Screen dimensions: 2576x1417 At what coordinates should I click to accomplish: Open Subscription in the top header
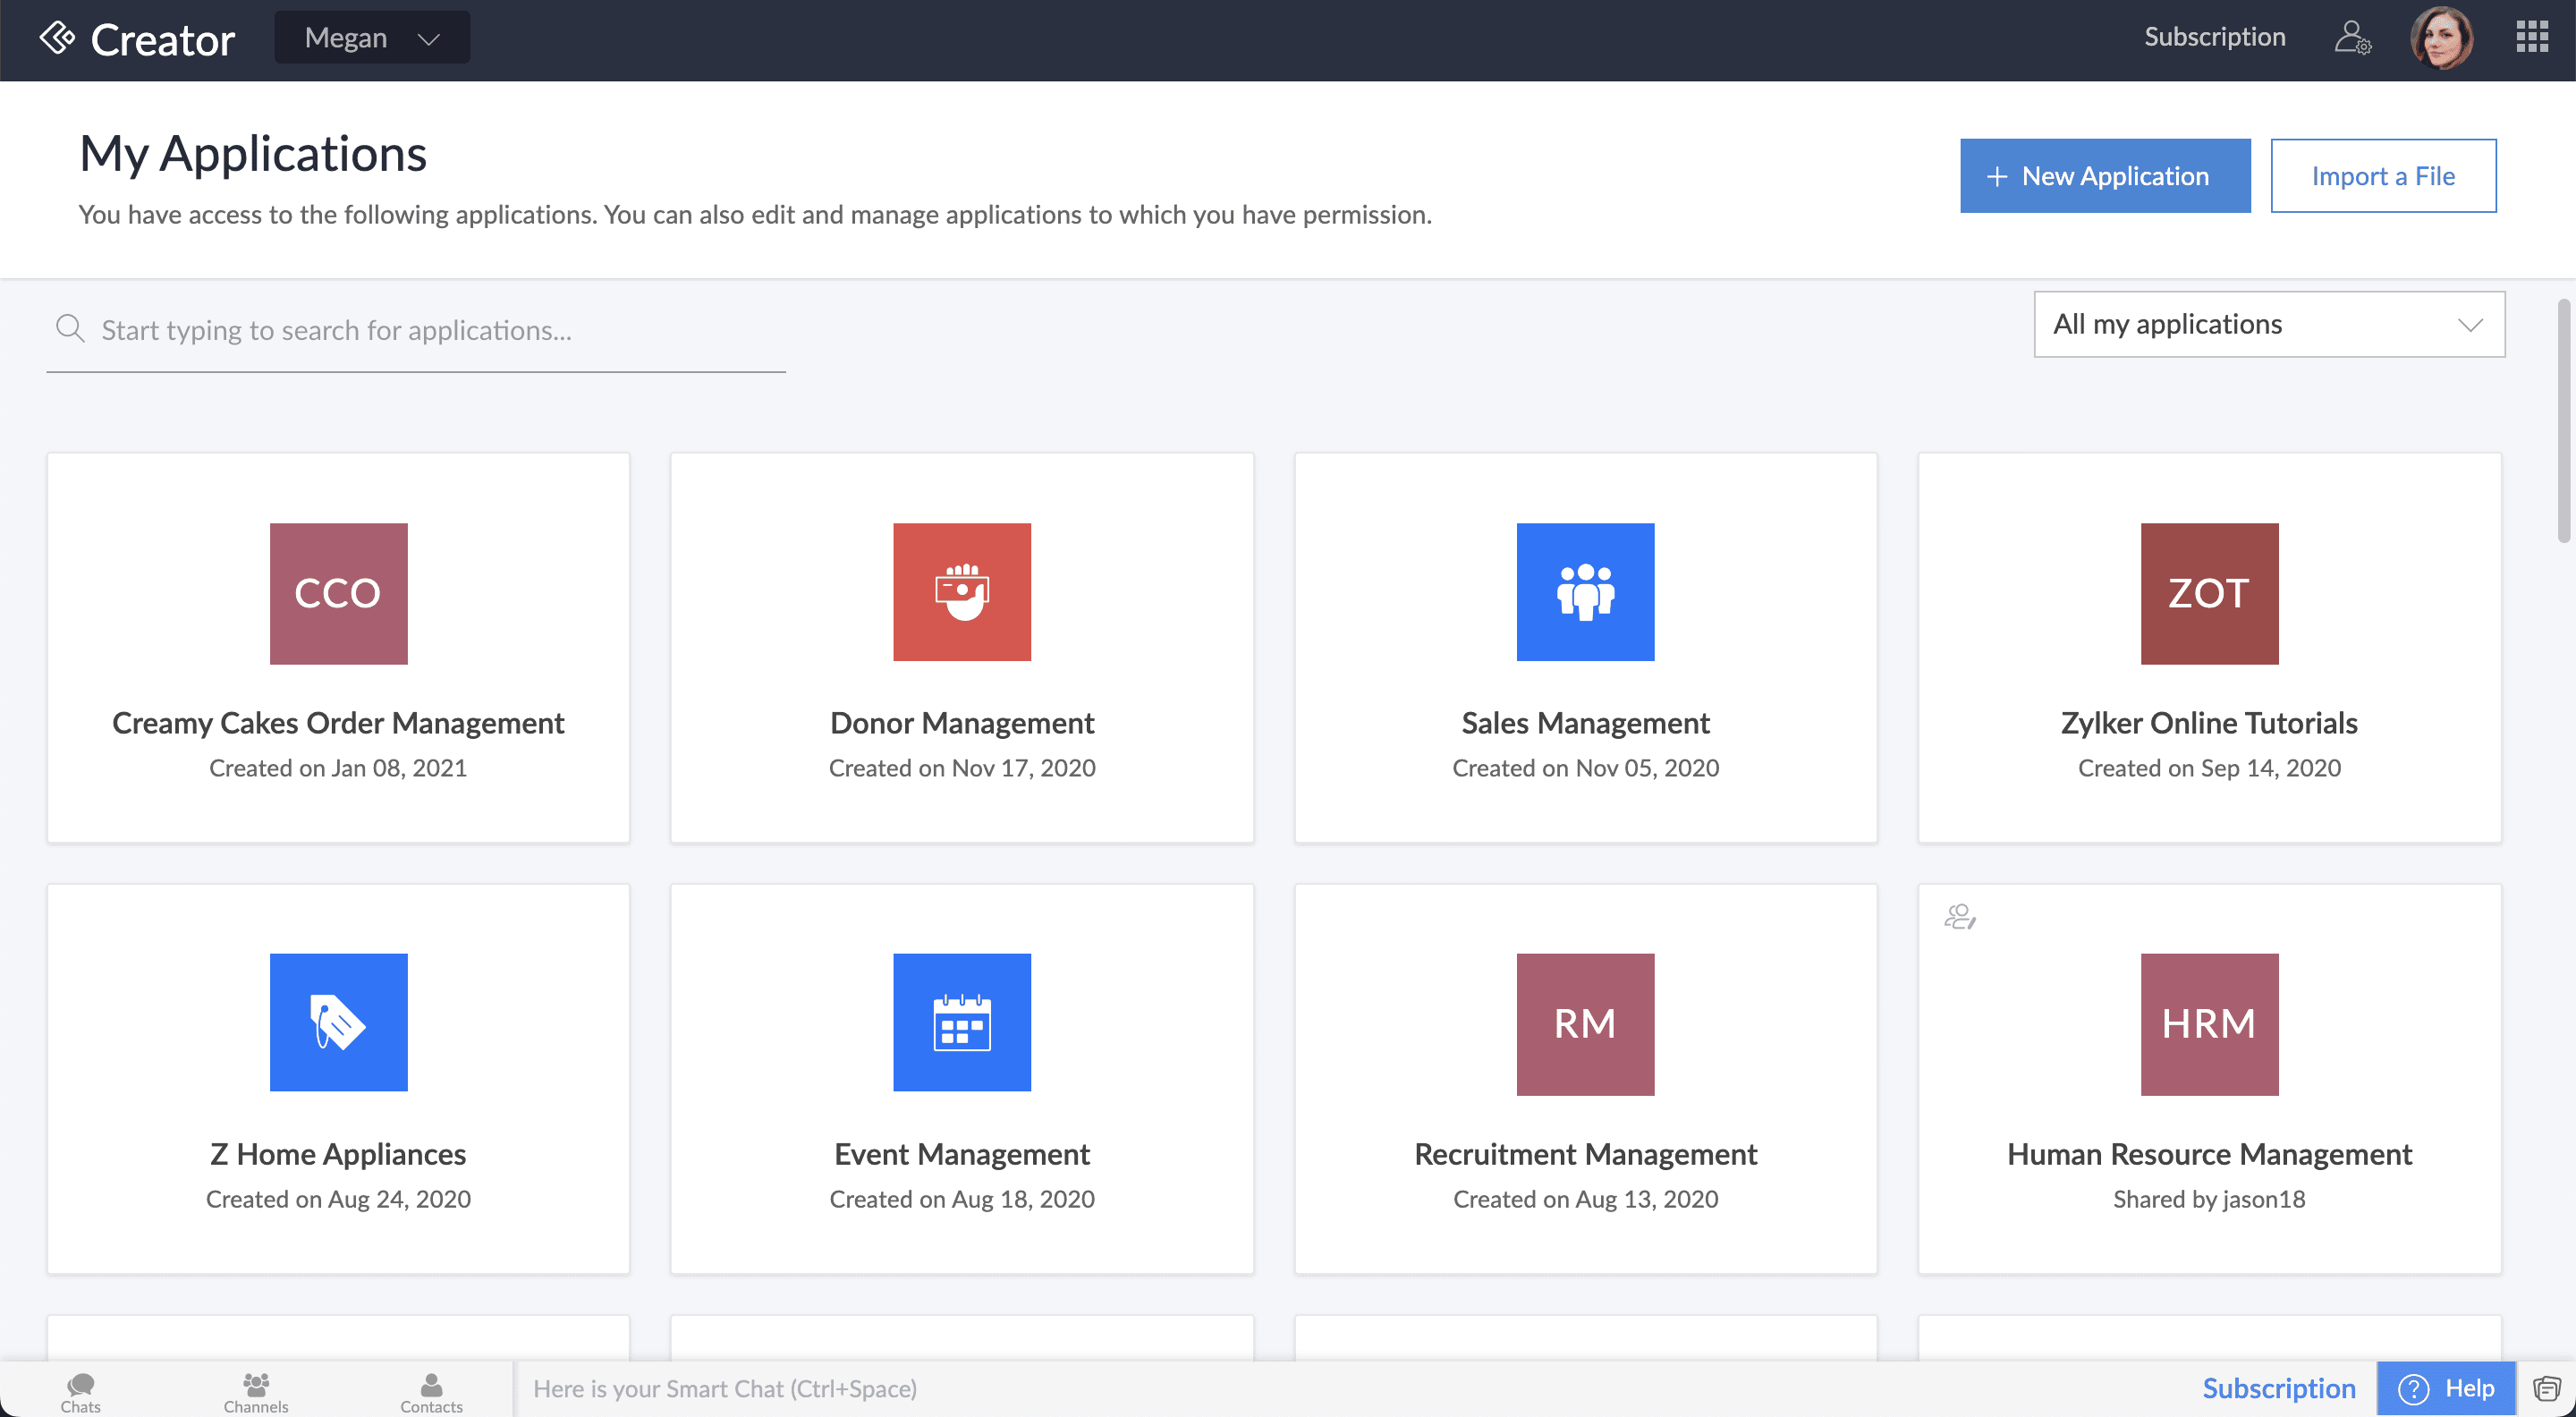2214,37
